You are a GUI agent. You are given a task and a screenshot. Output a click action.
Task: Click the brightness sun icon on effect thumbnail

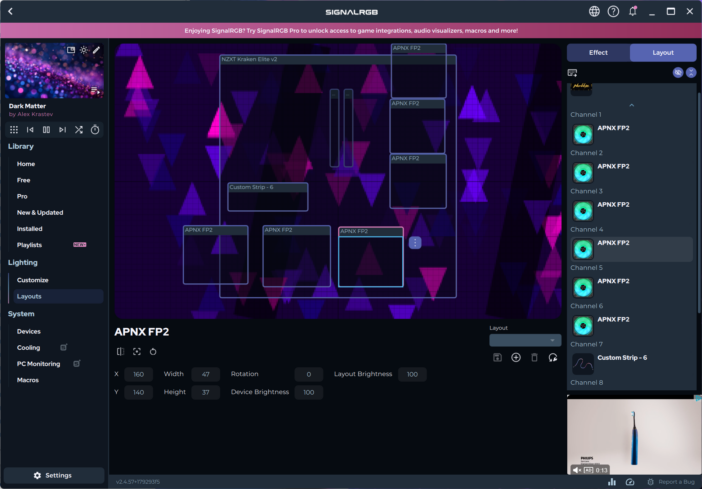84,50
